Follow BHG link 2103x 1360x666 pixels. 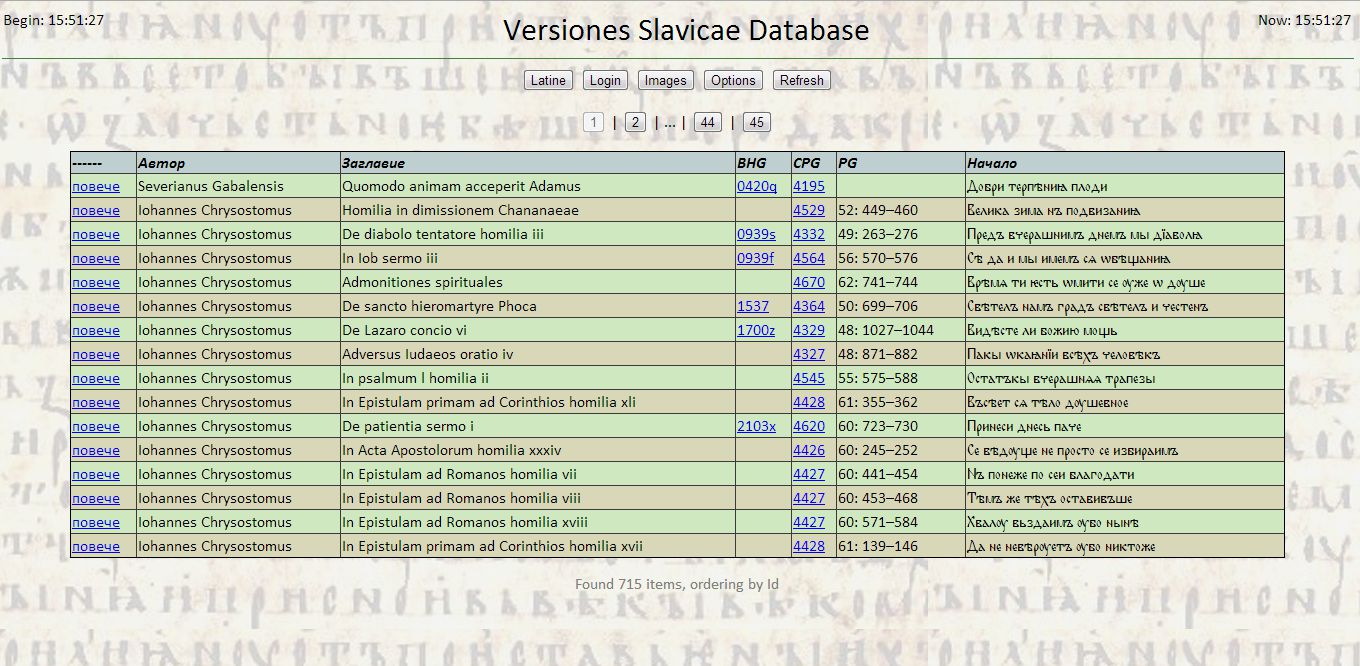point(757,426)
